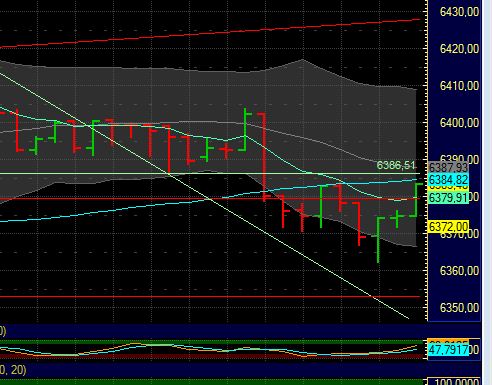Viewport: 492px width, 385px height.
Task: Select the cyan 6384,82 price tag
Action: pyautogui.click(x=448, y=180)
